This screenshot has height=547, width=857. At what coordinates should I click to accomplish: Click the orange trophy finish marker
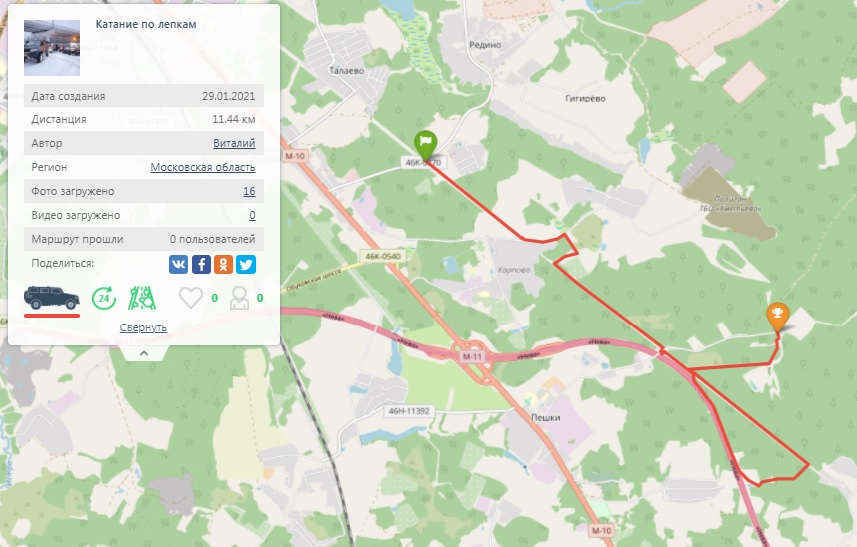coord(778,317)
